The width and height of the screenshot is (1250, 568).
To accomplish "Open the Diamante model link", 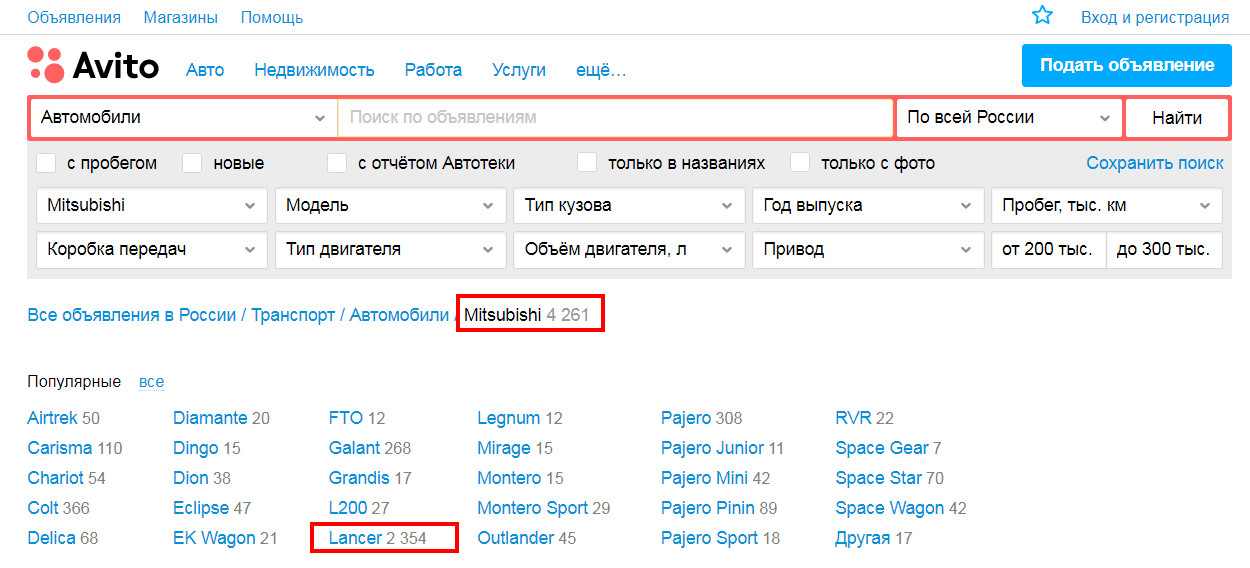I will coord(210,418).
